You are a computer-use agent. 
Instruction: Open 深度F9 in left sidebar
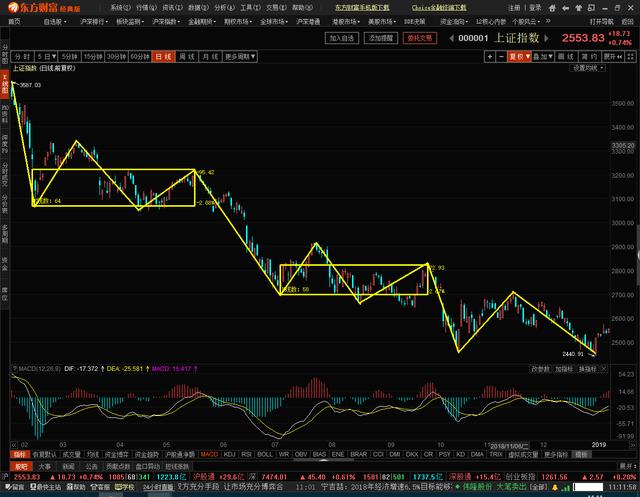coord(5,142)
